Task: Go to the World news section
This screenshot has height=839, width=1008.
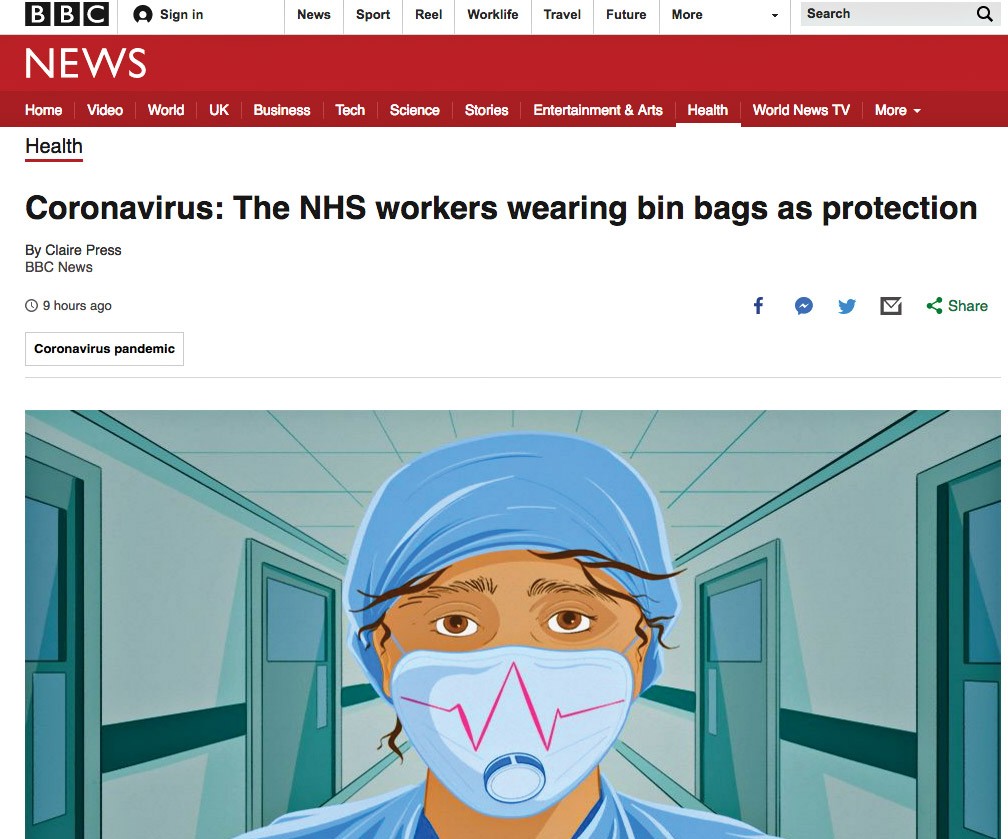Action: pyautogui.click(x=166, y=110)
